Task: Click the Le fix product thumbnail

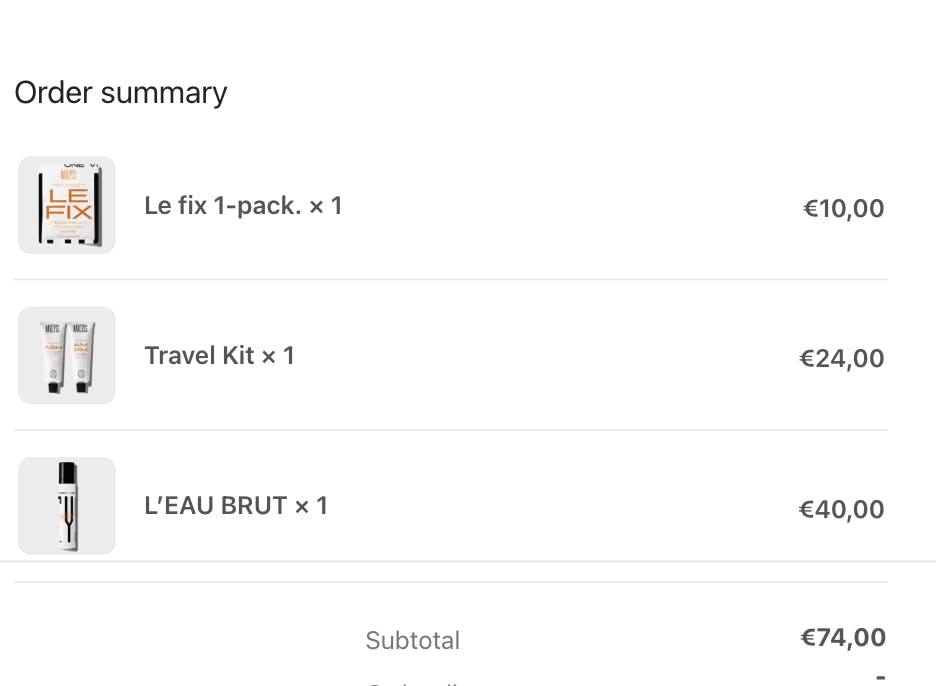Action: (67, 205)
